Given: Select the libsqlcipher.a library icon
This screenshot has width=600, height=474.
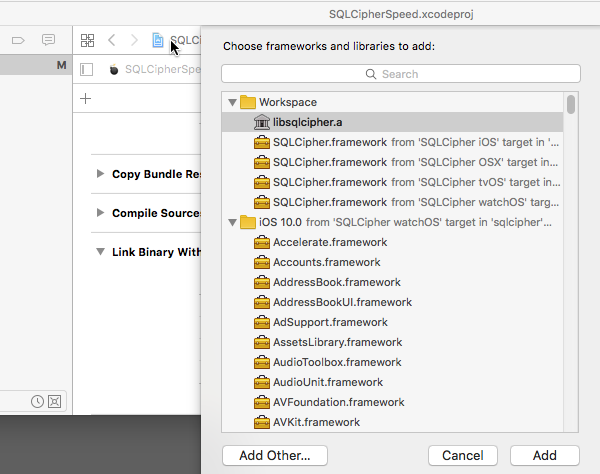Looking at the screenshot, I should pos(262,122).
